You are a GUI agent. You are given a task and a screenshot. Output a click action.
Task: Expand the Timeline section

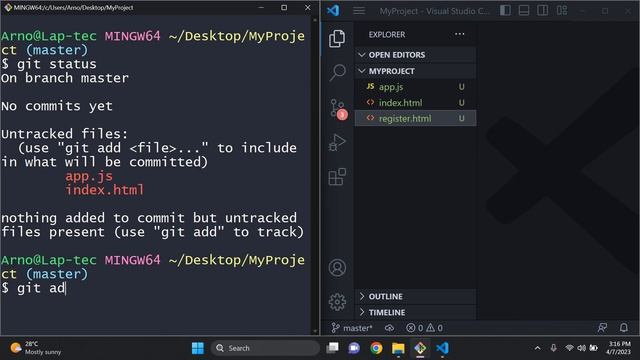tap(415, 312)
